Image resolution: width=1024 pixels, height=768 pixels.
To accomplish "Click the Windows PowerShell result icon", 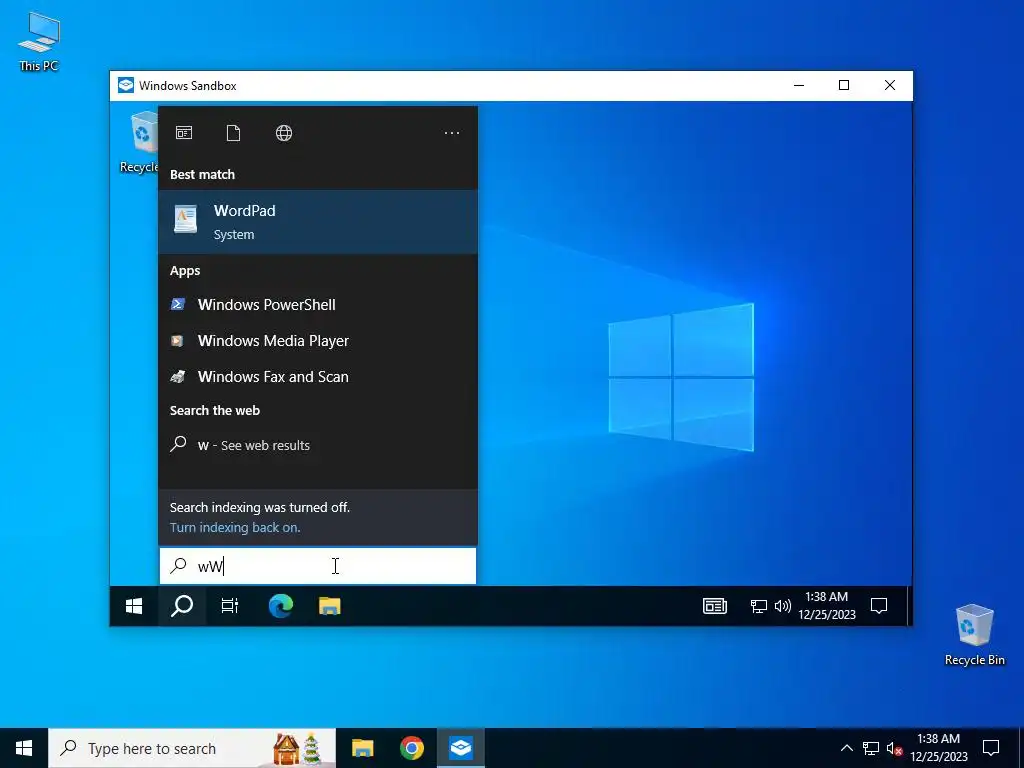I will pyautogui.click(x=178, y=304).
